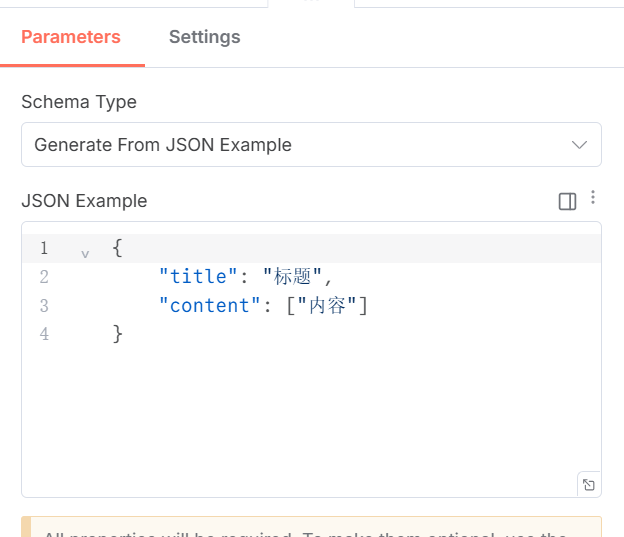
Task: Collapse the JSON object with the fold arrow
Action: point(85,254)
